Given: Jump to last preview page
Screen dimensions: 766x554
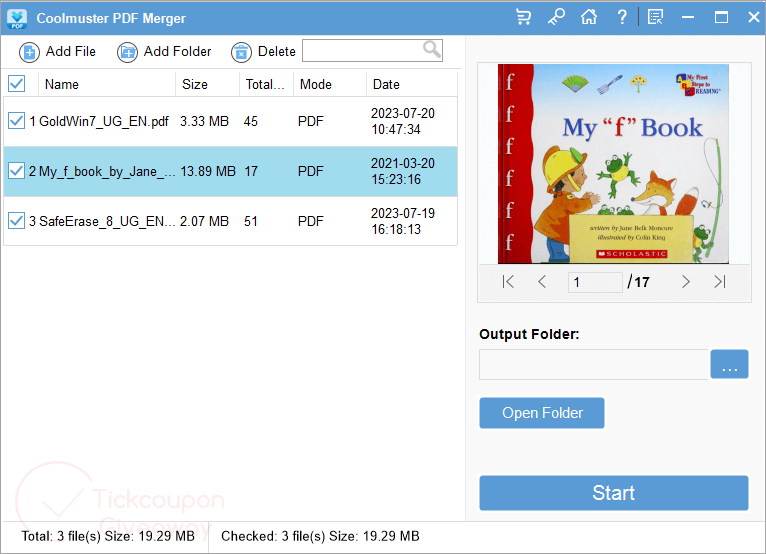Looking at the screenshot, I should point(720,282).
